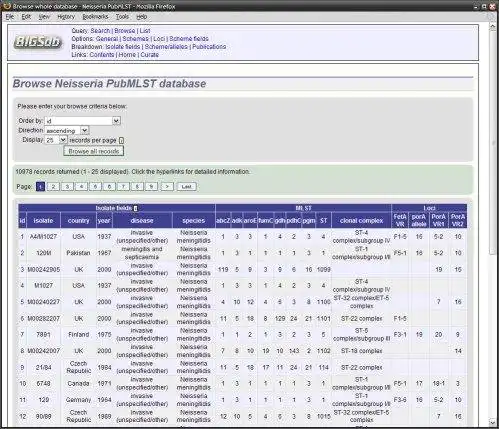
Task: Select the current page 1 button
Action: 40,187
